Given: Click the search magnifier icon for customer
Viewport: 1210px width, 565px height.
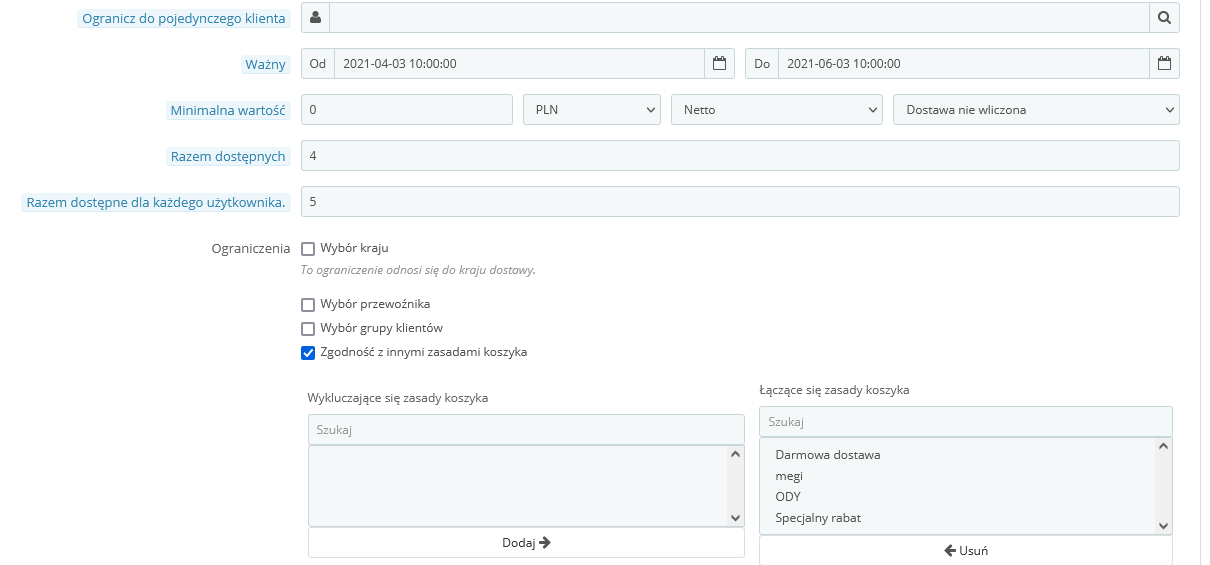Looking at the screenshot, I should [x=1164, y=17].
